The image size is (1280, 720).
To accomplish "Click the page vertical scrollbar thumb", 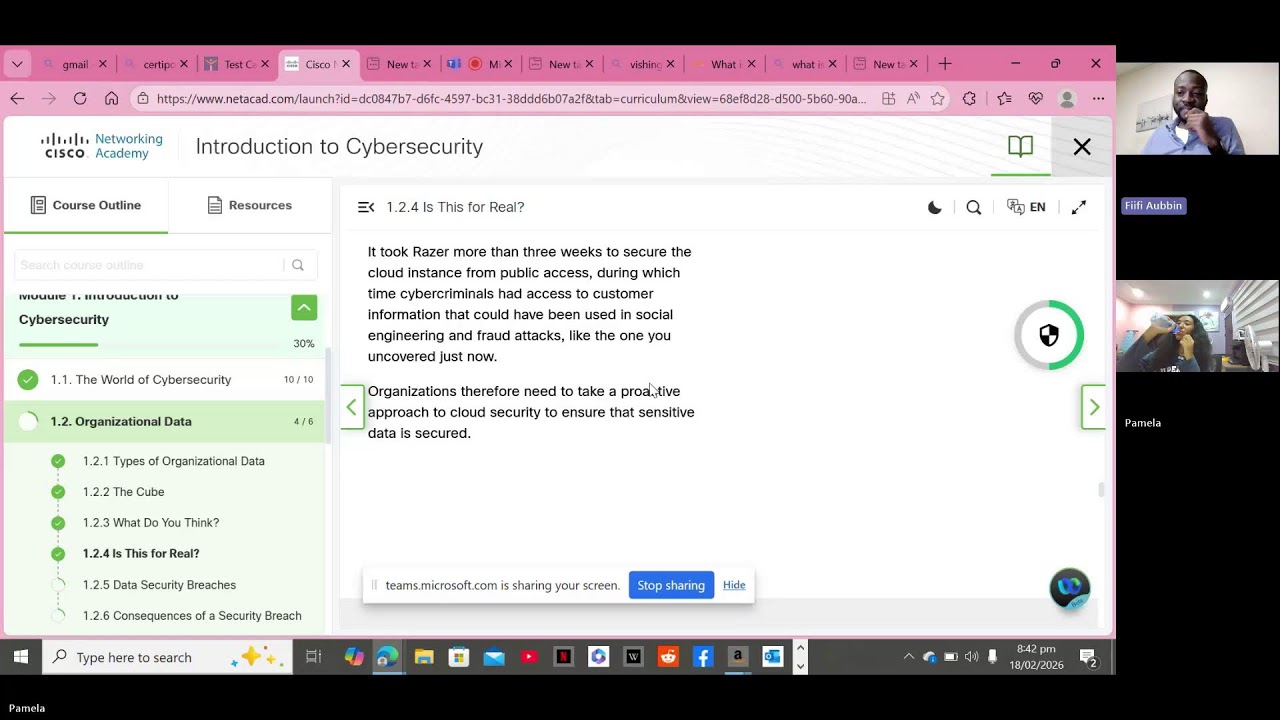I will click(1102, 490).
